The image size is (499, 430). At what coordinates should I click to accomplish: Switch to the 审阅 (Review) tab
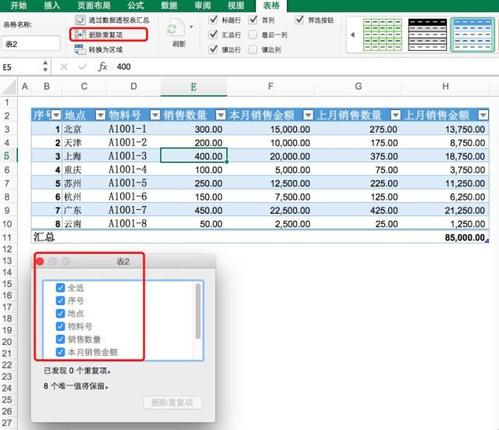(202, 5)
